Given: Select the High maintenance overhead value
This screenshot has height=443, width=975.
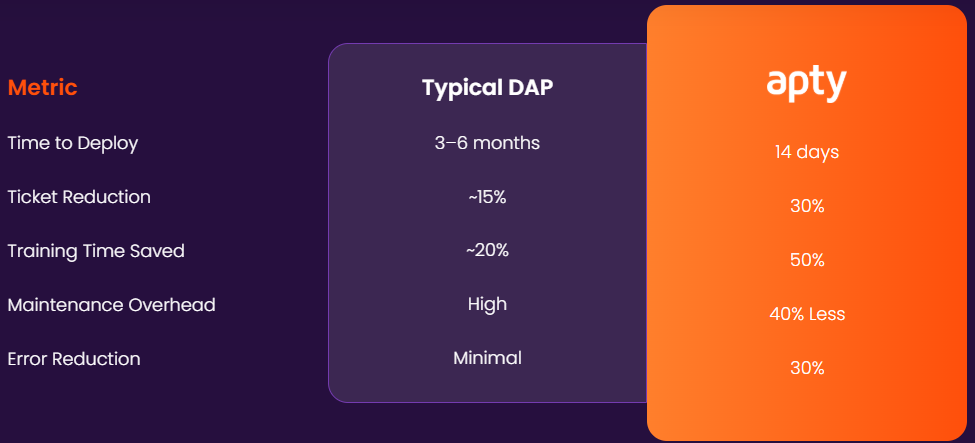Looking at the screenshot, I should (487, 304).
